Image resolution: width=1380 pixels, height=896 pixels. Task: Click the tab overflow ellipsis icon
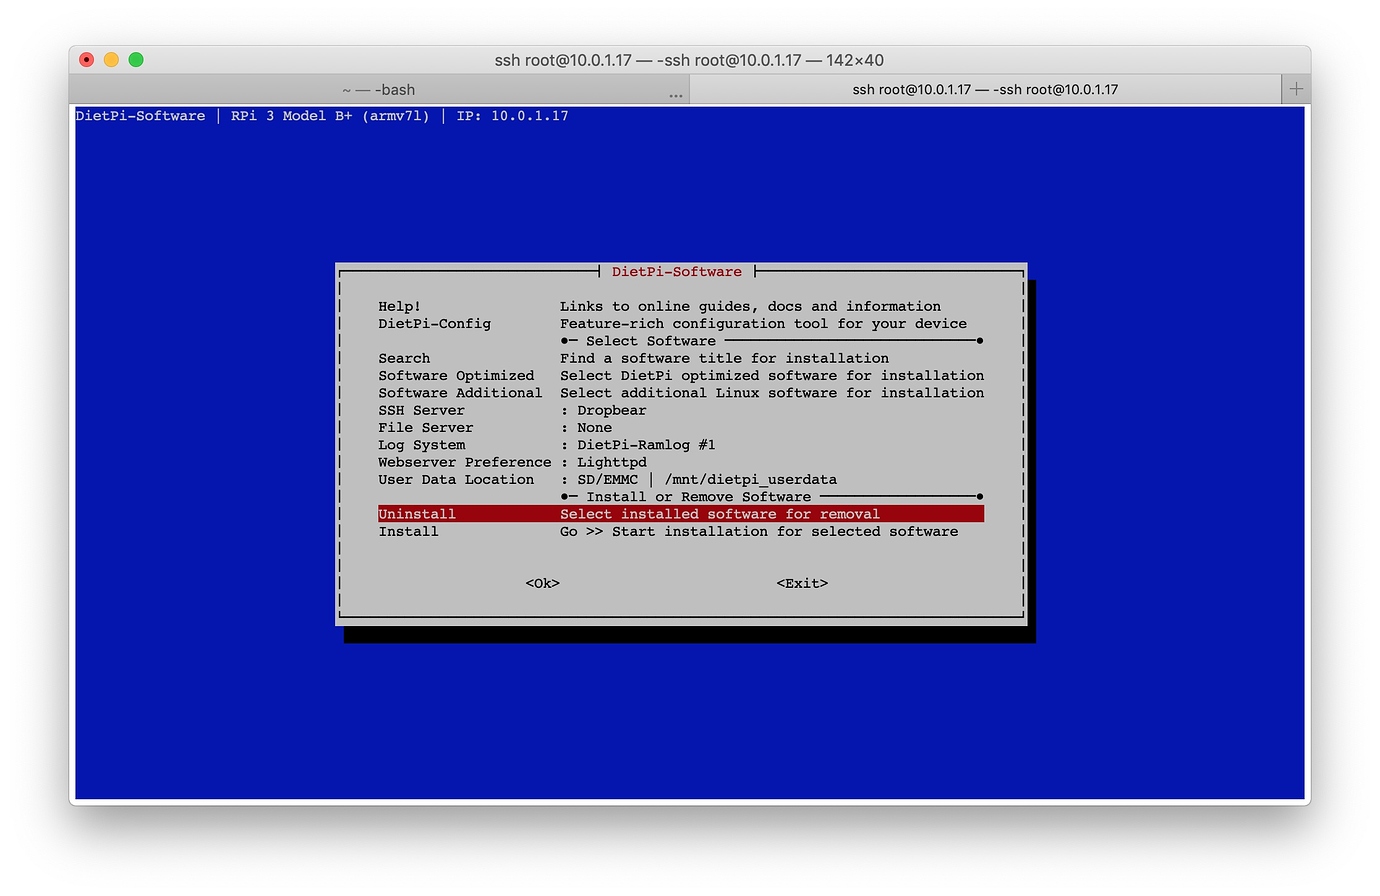coord(676,95)
